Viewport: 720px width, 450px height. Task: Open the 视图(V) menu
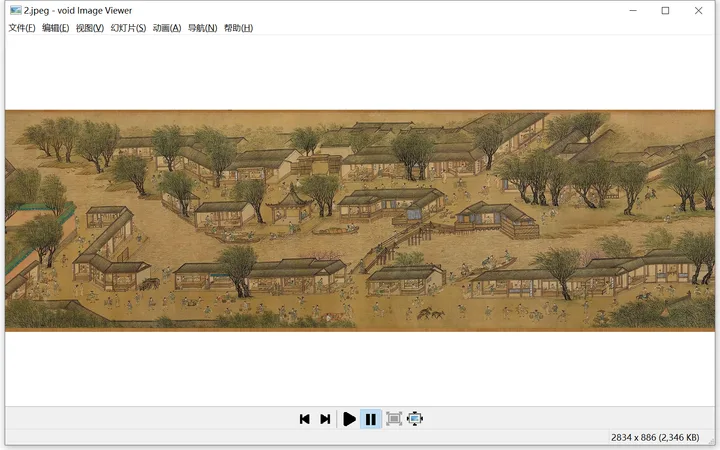[x=90, y=28]
